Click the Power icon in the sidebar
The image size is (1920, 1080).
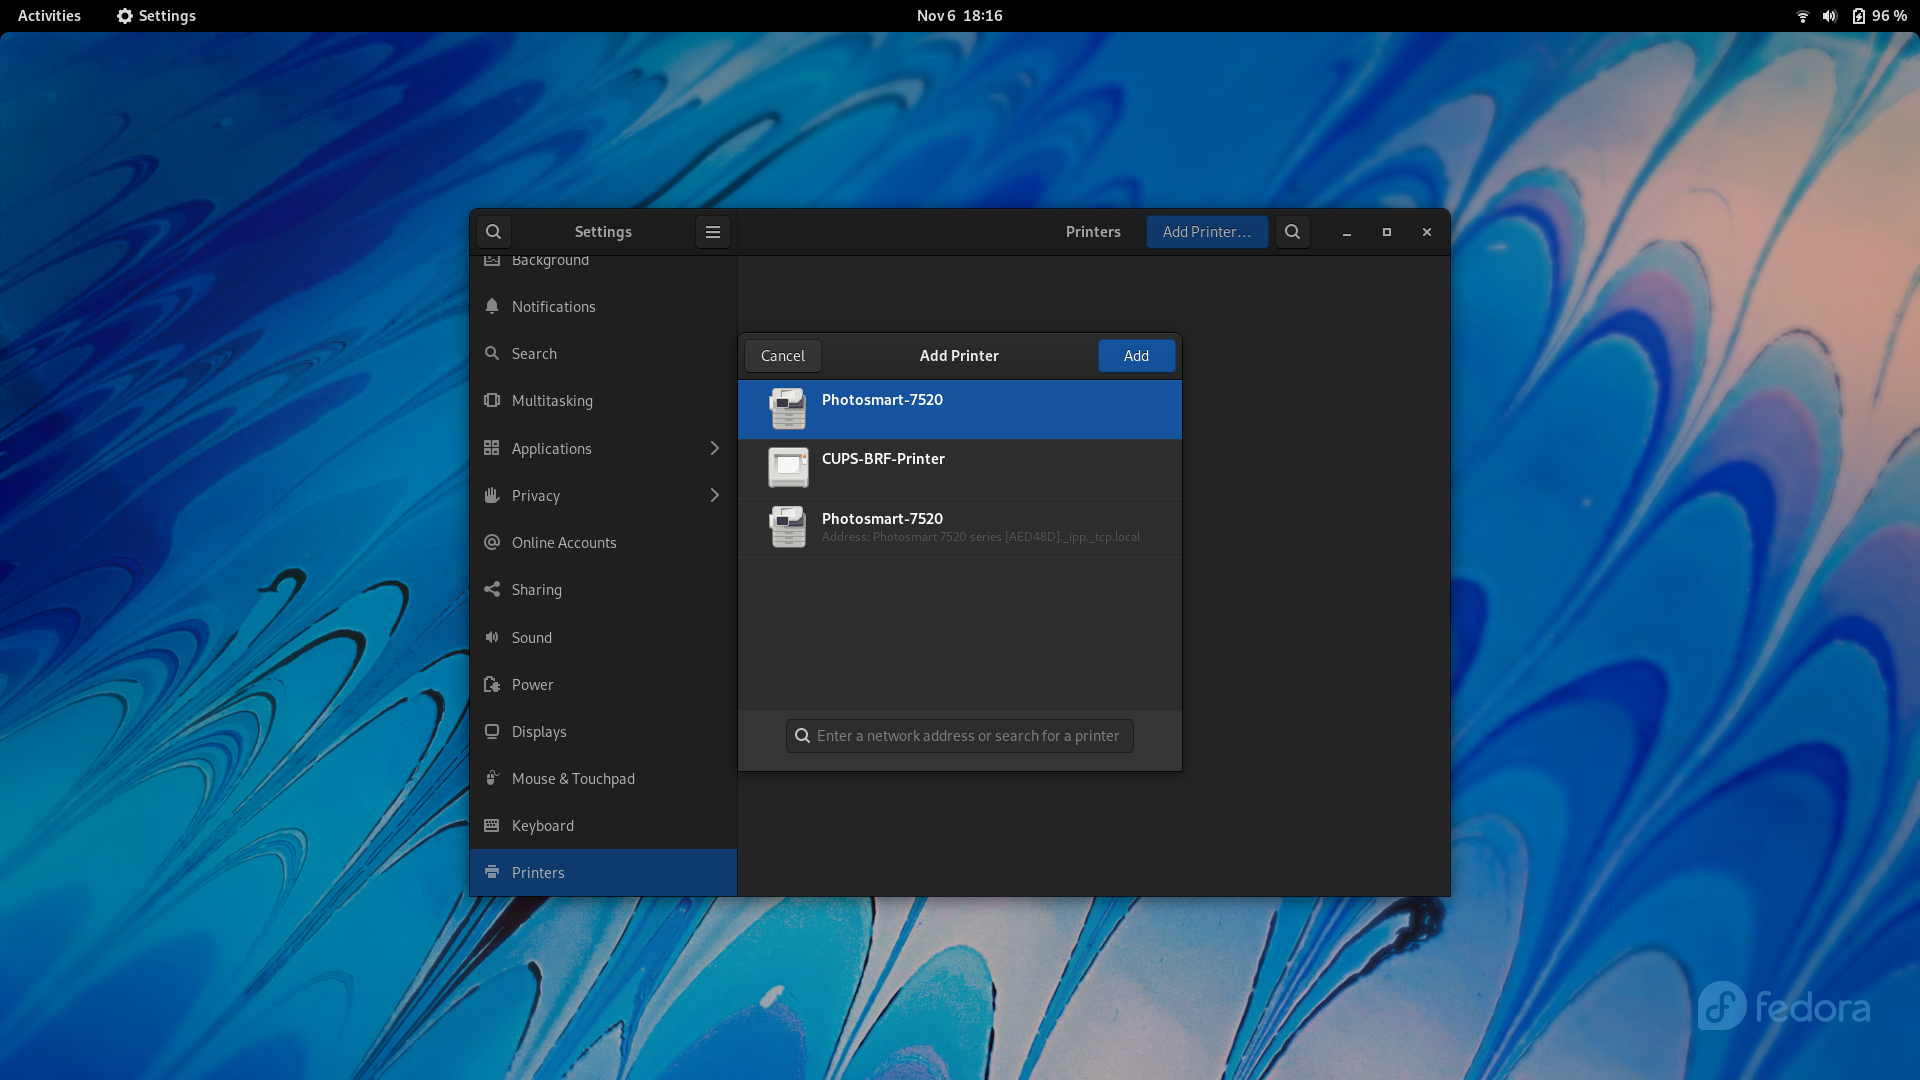492,684
